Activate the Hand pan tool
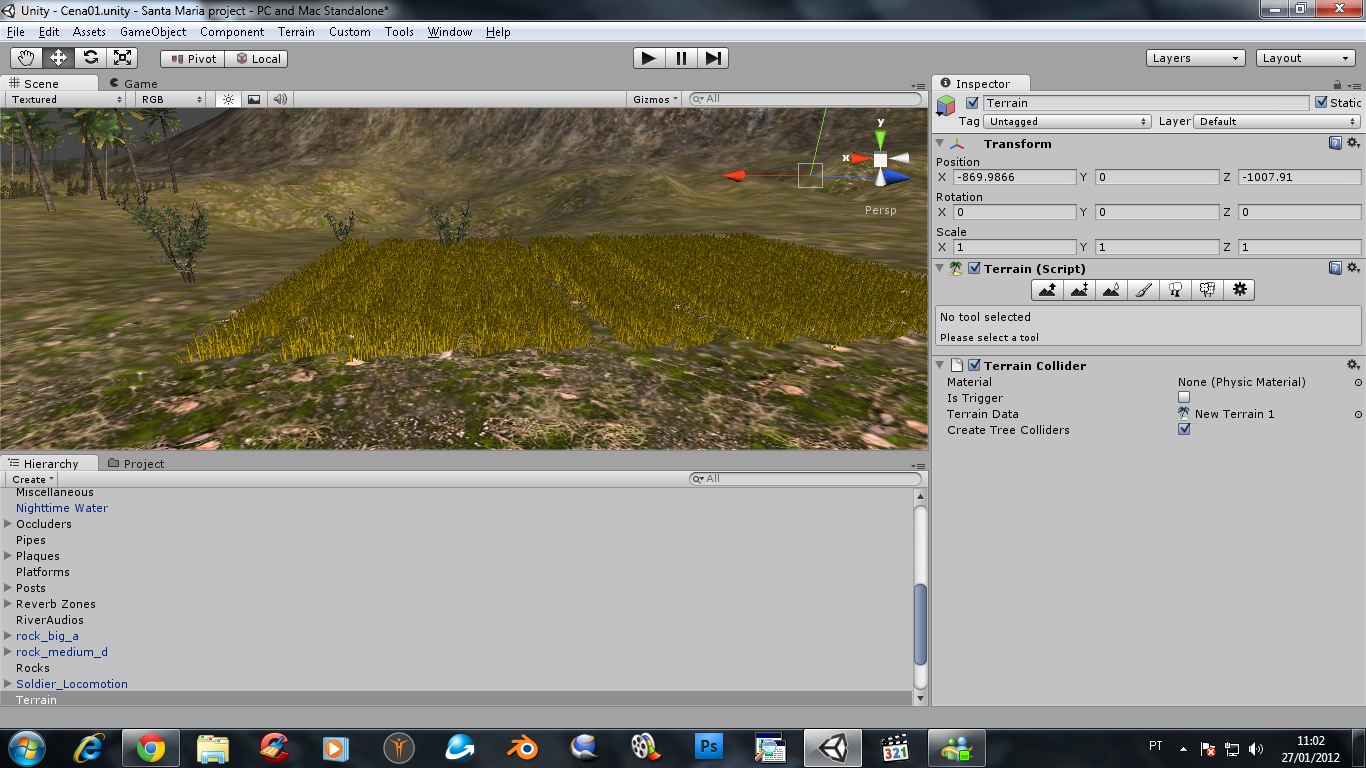Image resolution: width=1366 pixels, height=768 pixels. [x=25, y=57]
